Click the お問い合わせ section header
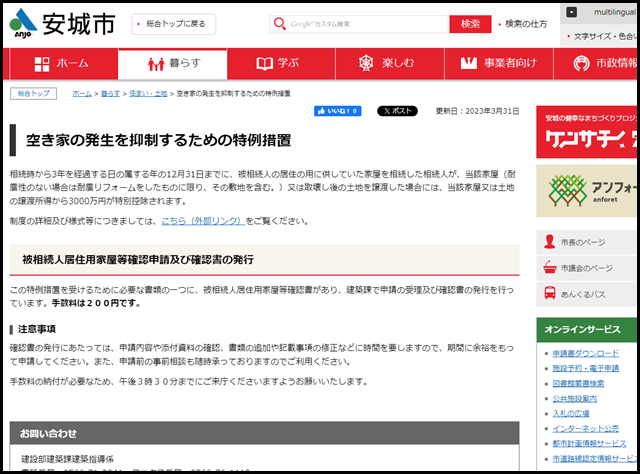 (264, 433)
